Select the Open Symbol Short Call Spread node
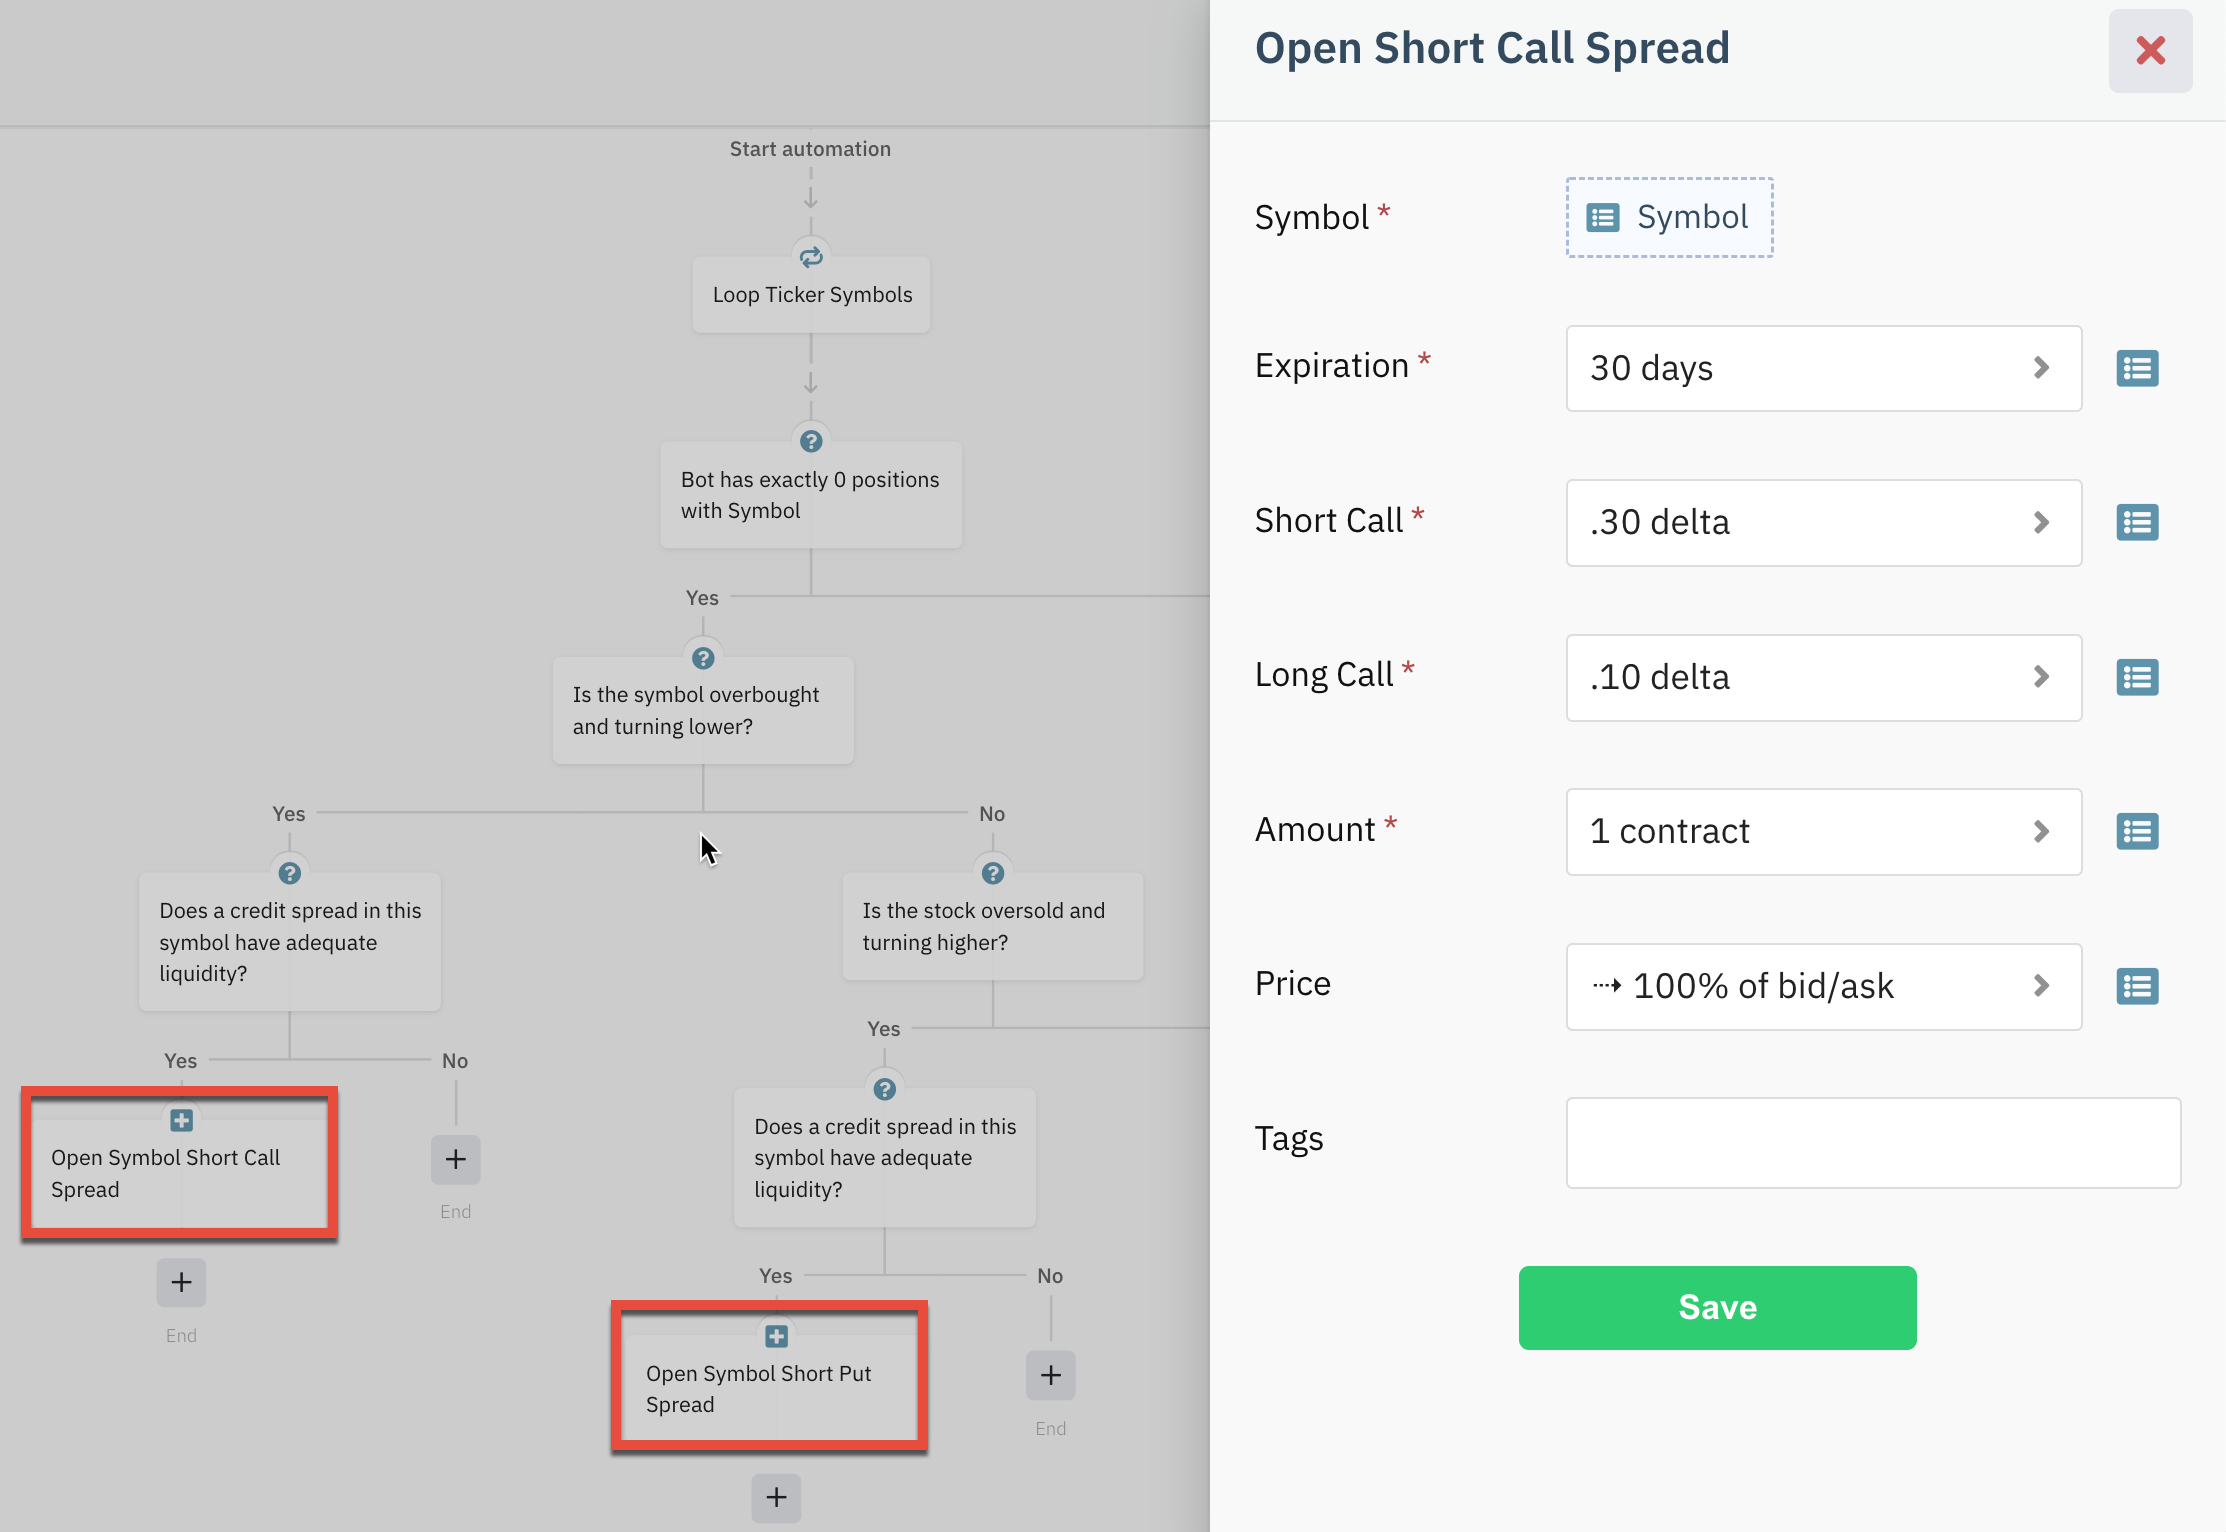Screen dimensions: 2226x1532 [179, 1172]
